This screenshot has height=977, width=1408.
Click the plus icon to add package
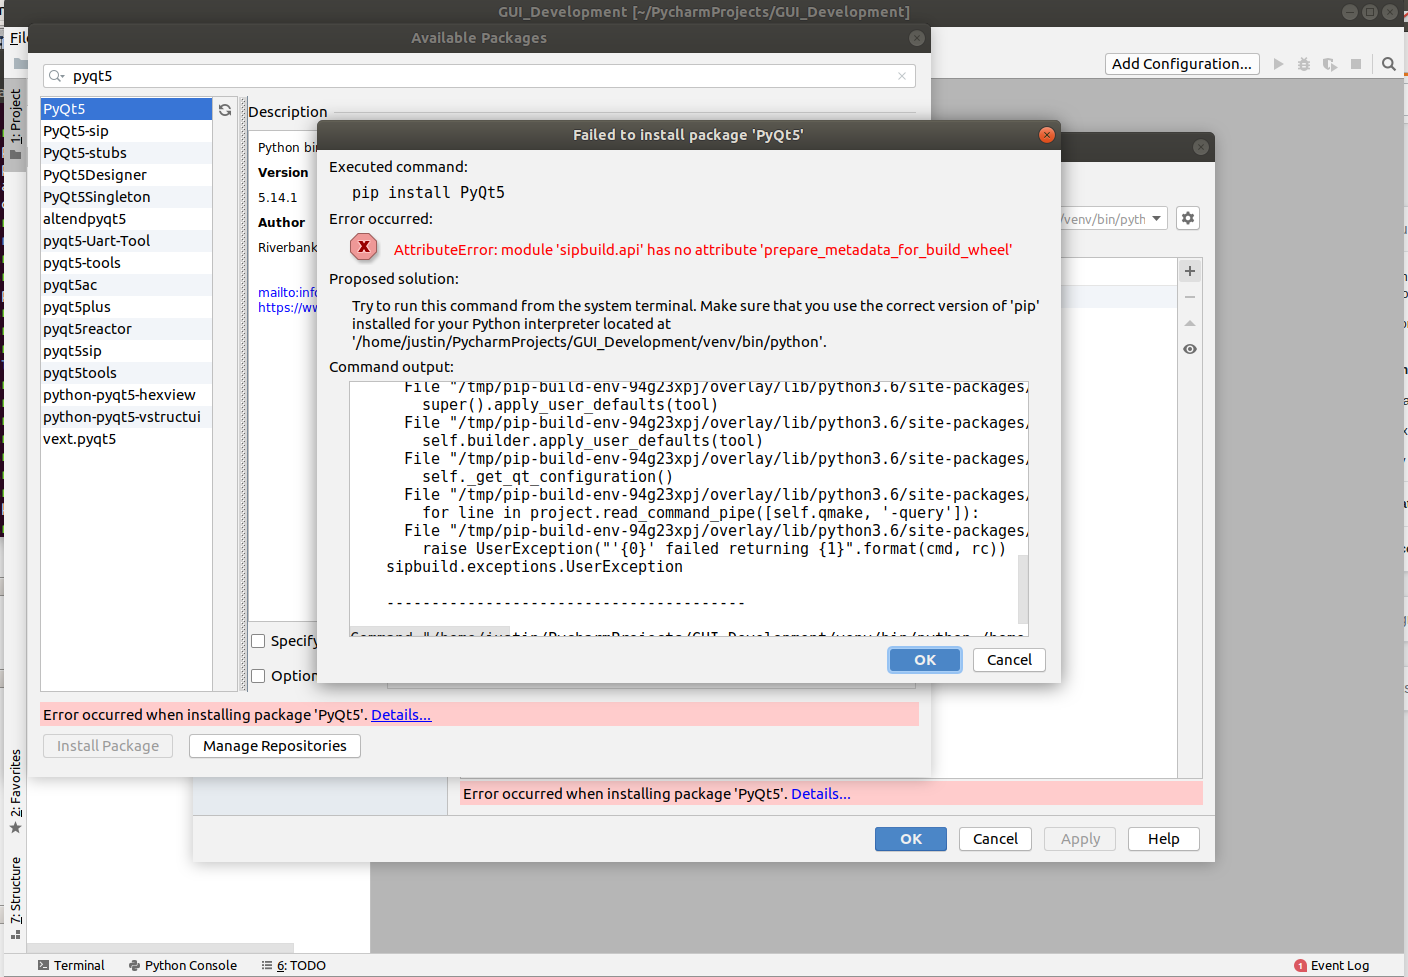click(1190, 271)
